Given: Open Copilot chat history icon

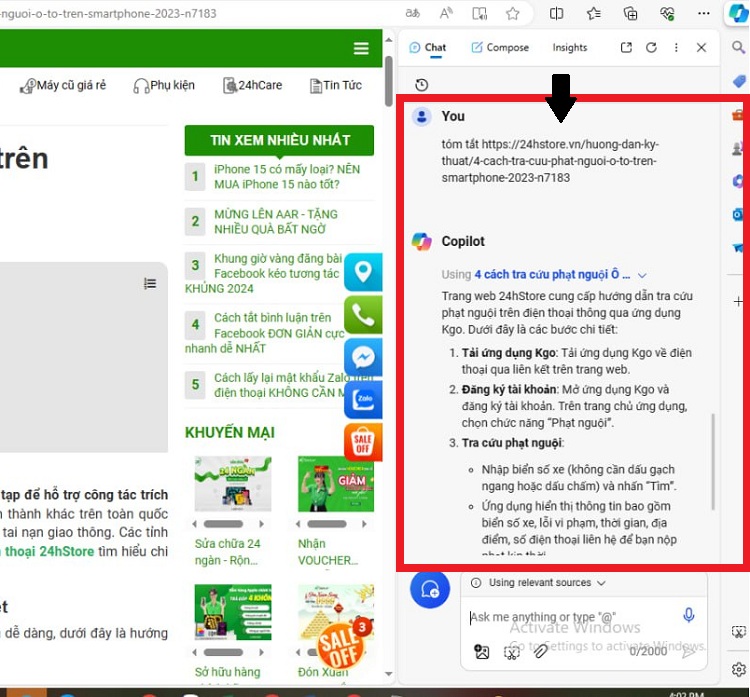Looking at the screenshot, I should tap(421, 85).
